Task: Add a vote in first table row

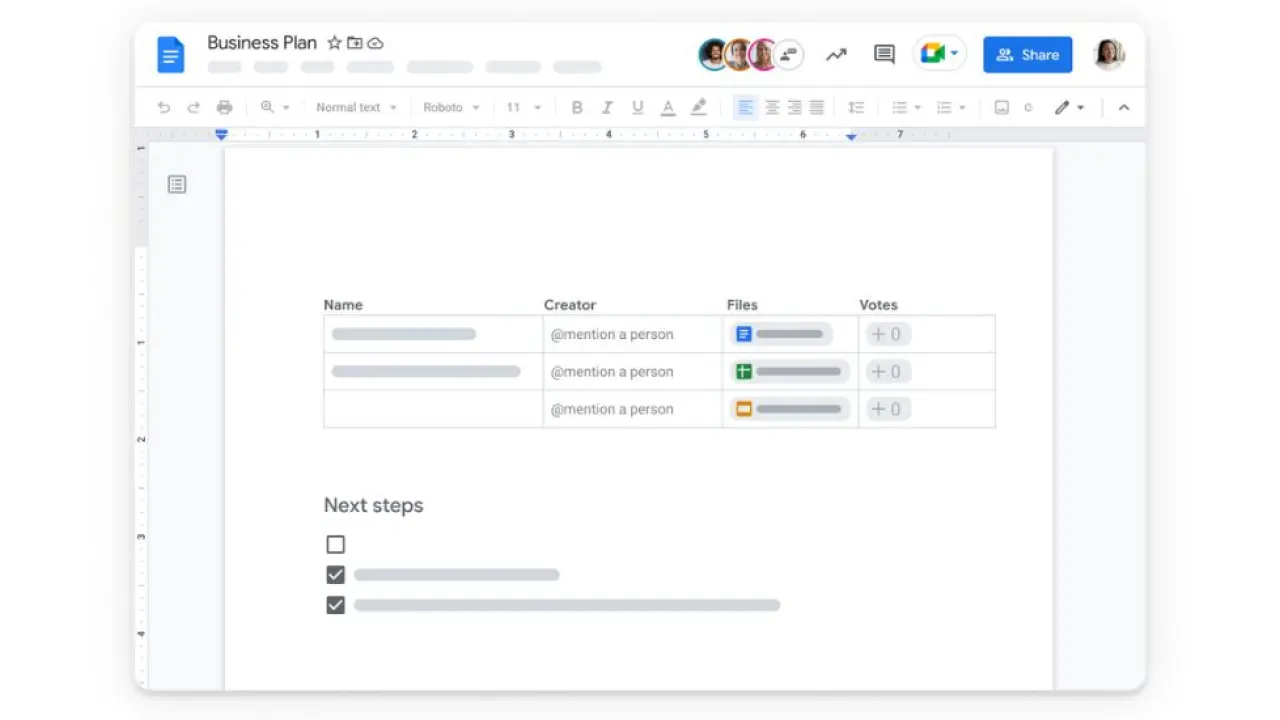Action: pos(887,335)
